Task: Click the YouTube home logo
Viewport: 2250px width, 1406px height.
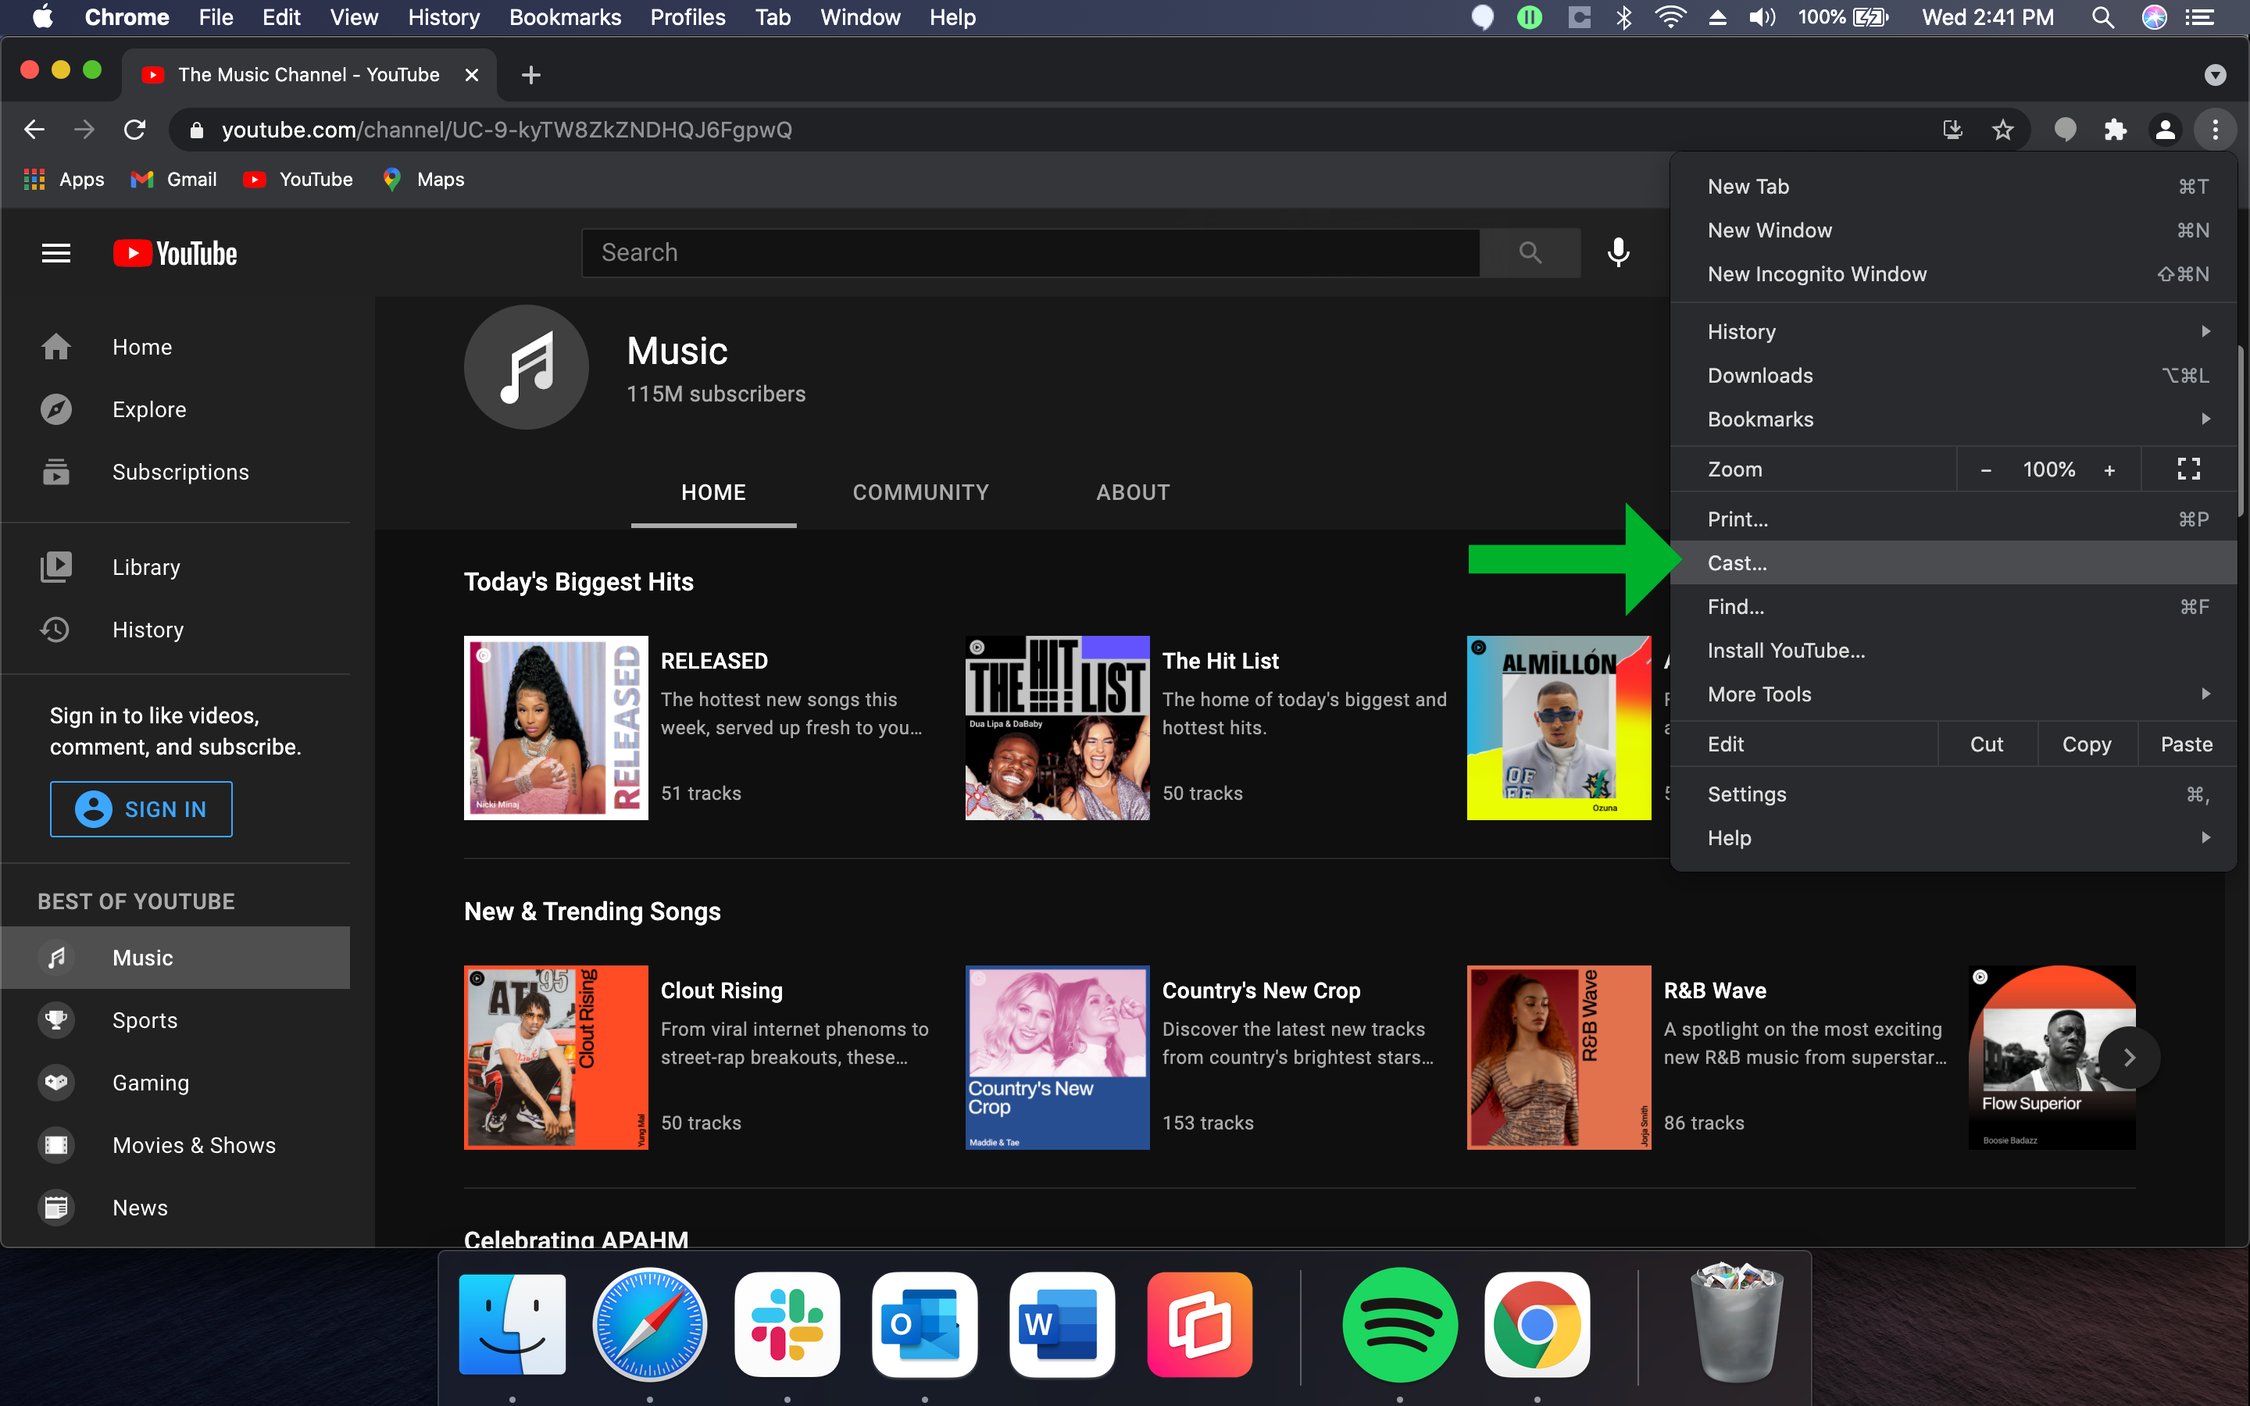Action: point(172,252)
